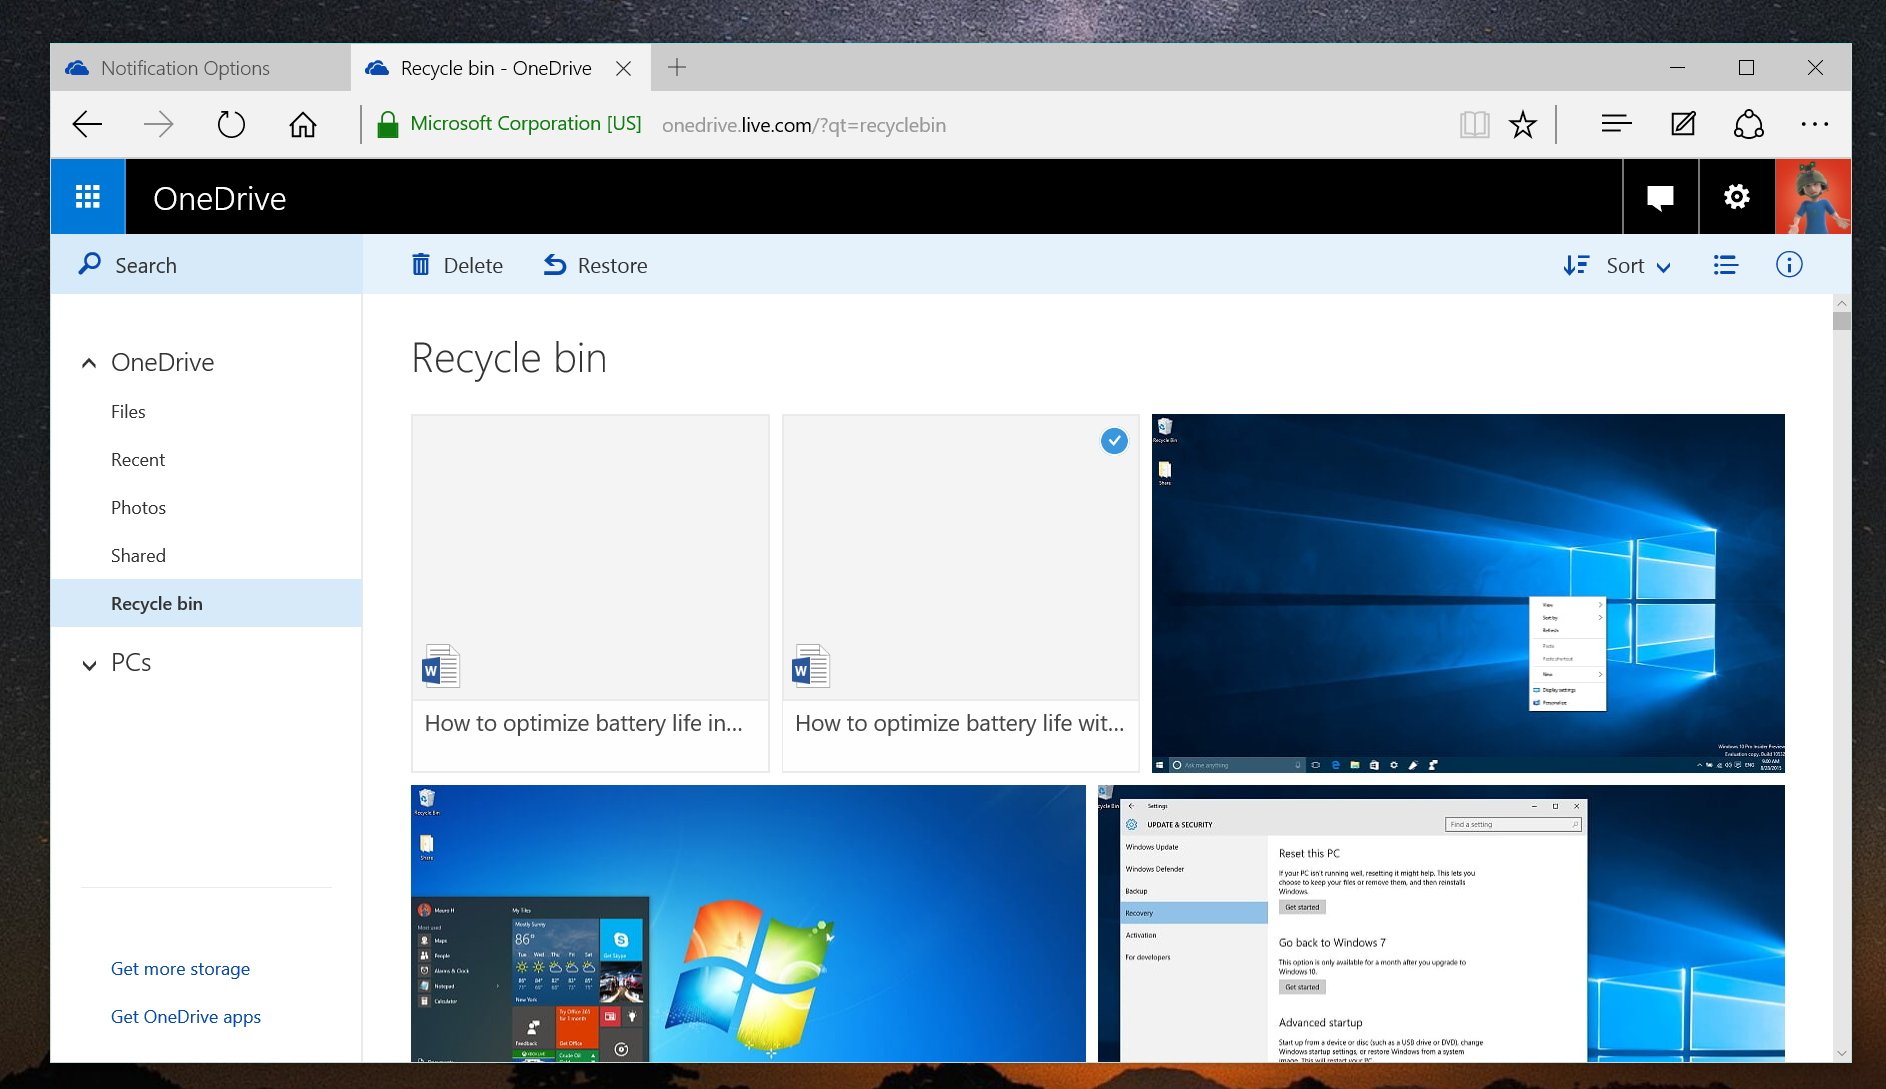Viewport: 1886px width, 1089px height.
Task: Open the Sort dropdown
Action: pos(1617,265)
